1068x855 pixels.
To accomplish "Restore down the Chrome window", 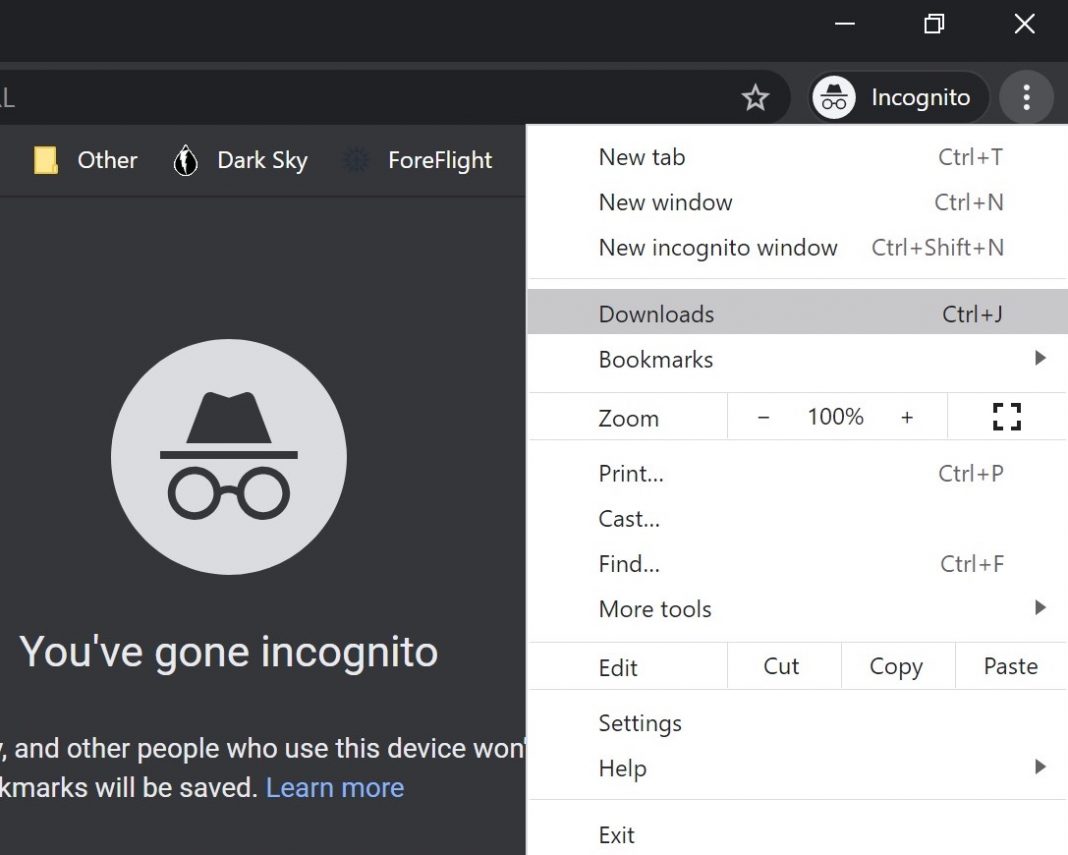I will [934, 24].
